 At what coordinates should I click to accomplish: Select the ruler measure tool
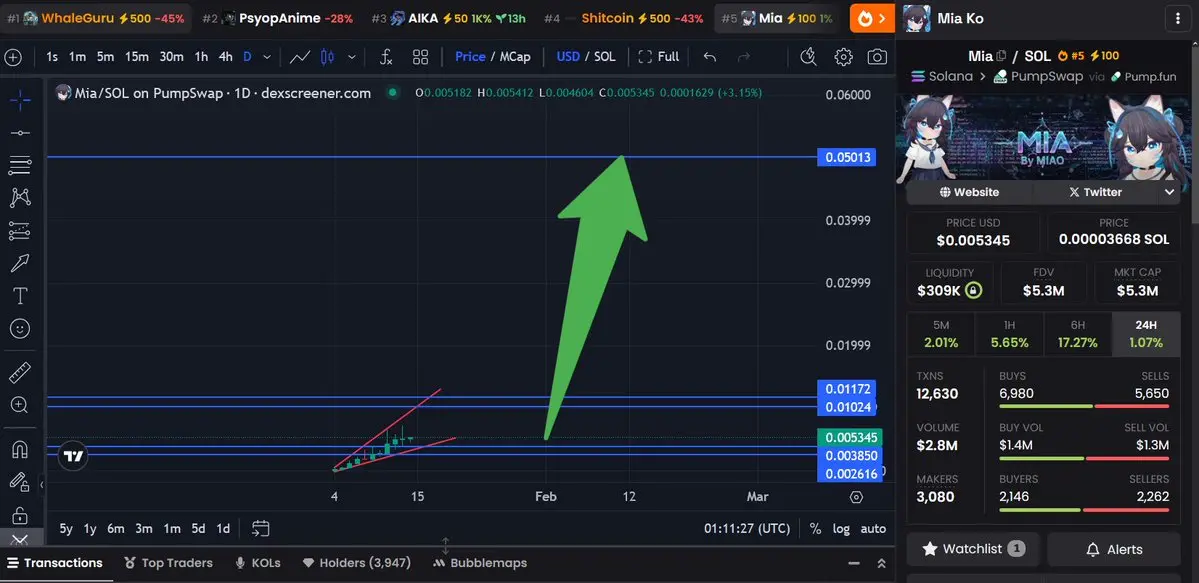point(20,373)
